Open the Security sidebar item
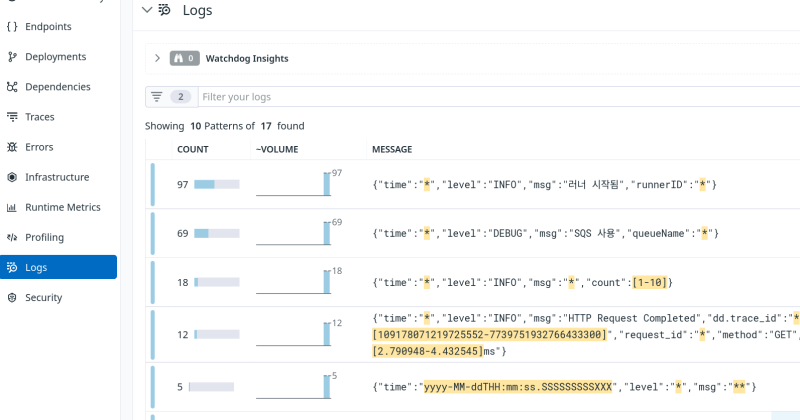The image size is (800, 420). (44, 297)
